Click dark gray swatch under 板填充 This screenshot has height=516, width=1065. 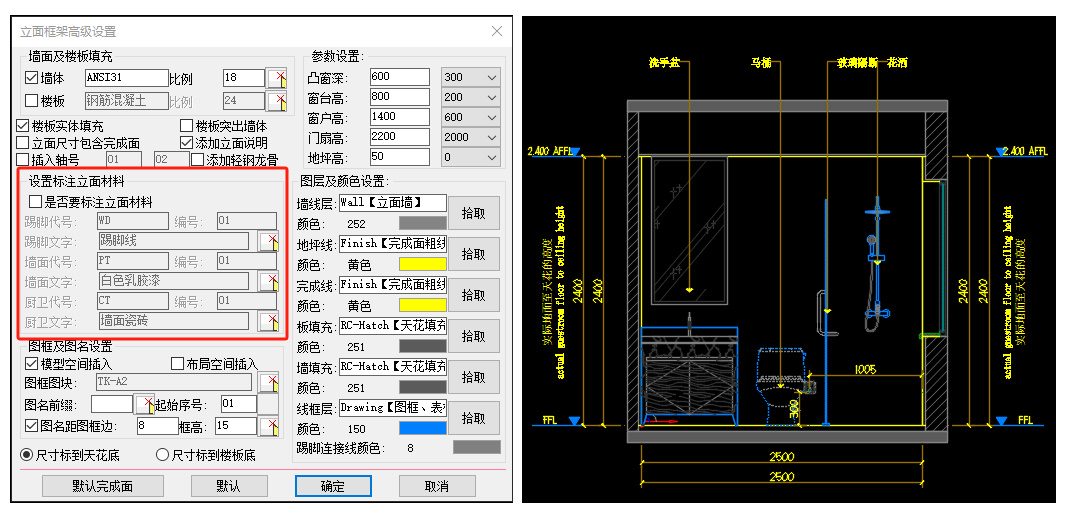point(422,346)
